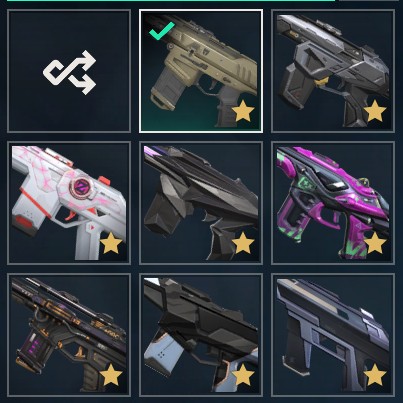Viewport: 403px width, 403px height.
Task: Pick the white and pink marbled skin
Action: coord(69,203)
